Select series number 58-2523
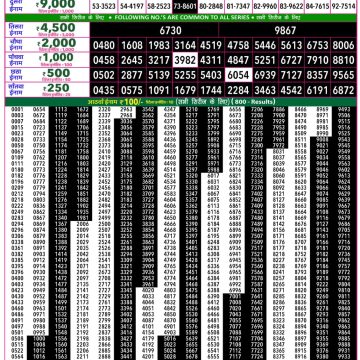Viewport: 360px width, 360px height. pyautogui.click(x=159, y=6)
